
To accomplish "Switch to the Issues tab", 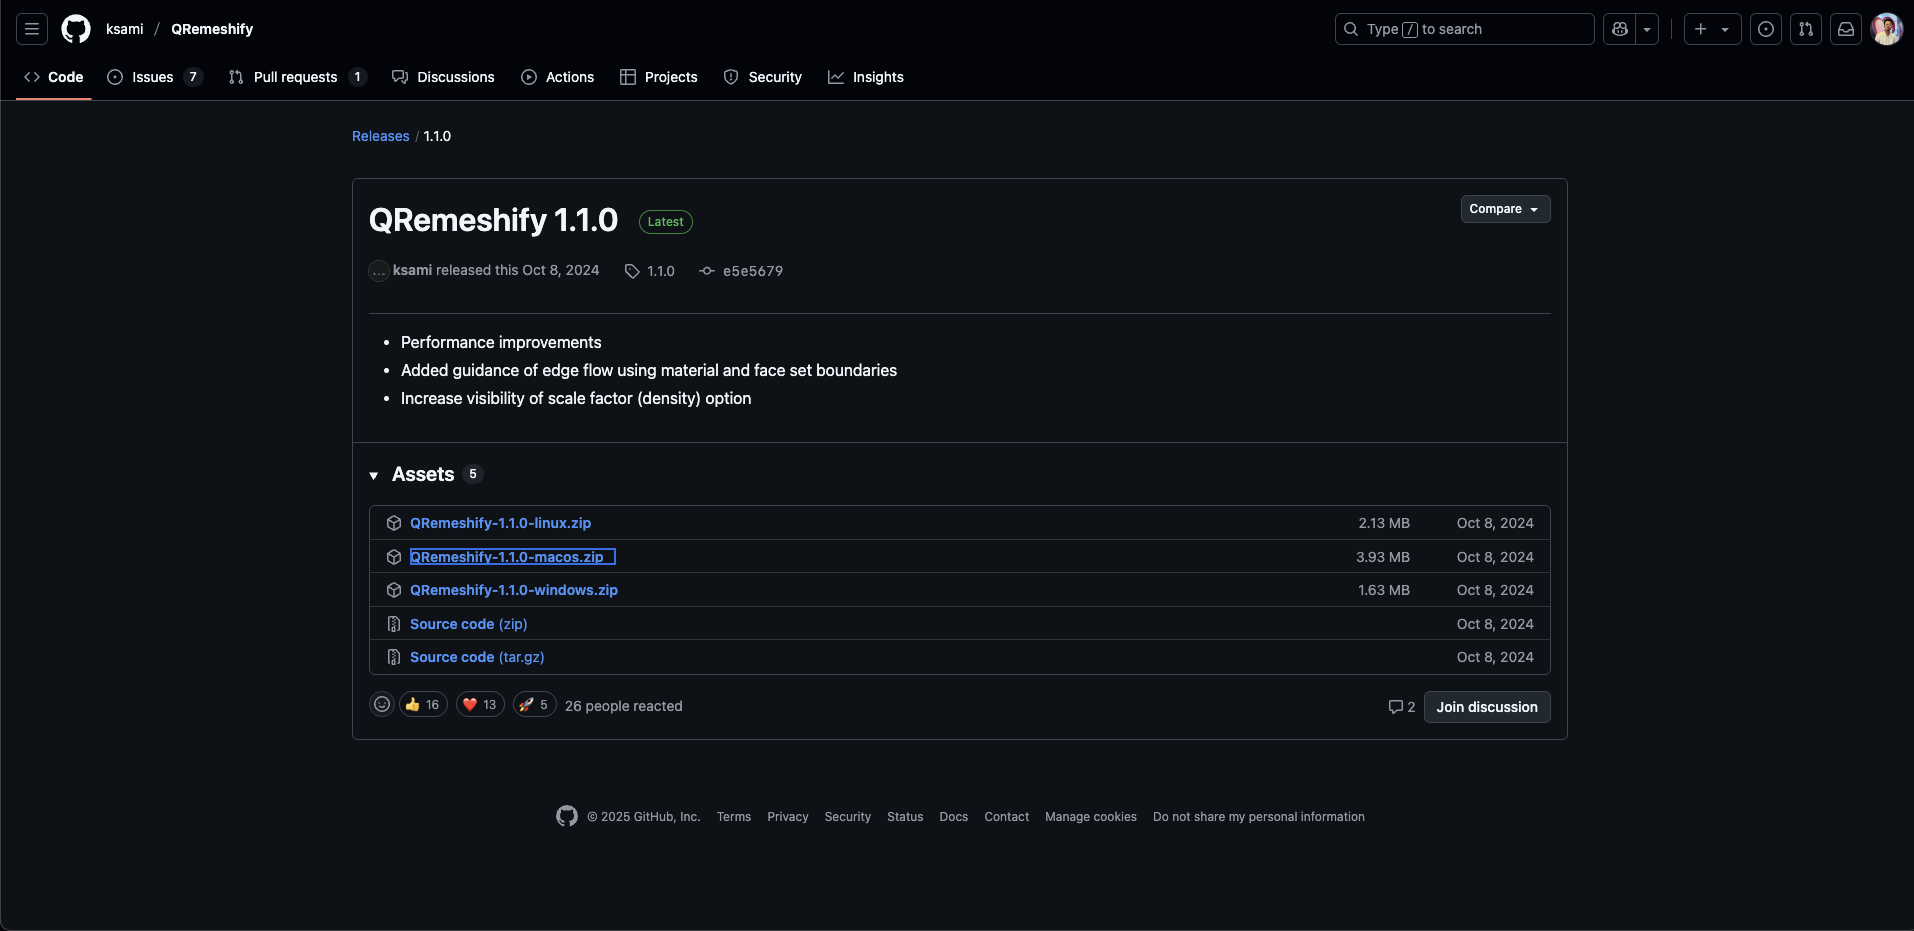I will 155,77.
